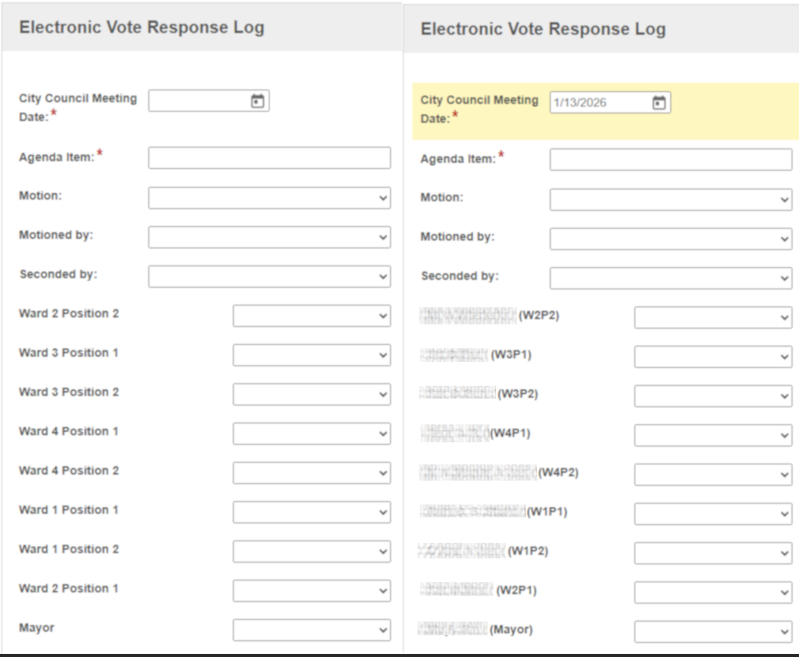Open the Ward 3 Position 1 vote dropdown
799x657 pixels.
click(311, 355)
